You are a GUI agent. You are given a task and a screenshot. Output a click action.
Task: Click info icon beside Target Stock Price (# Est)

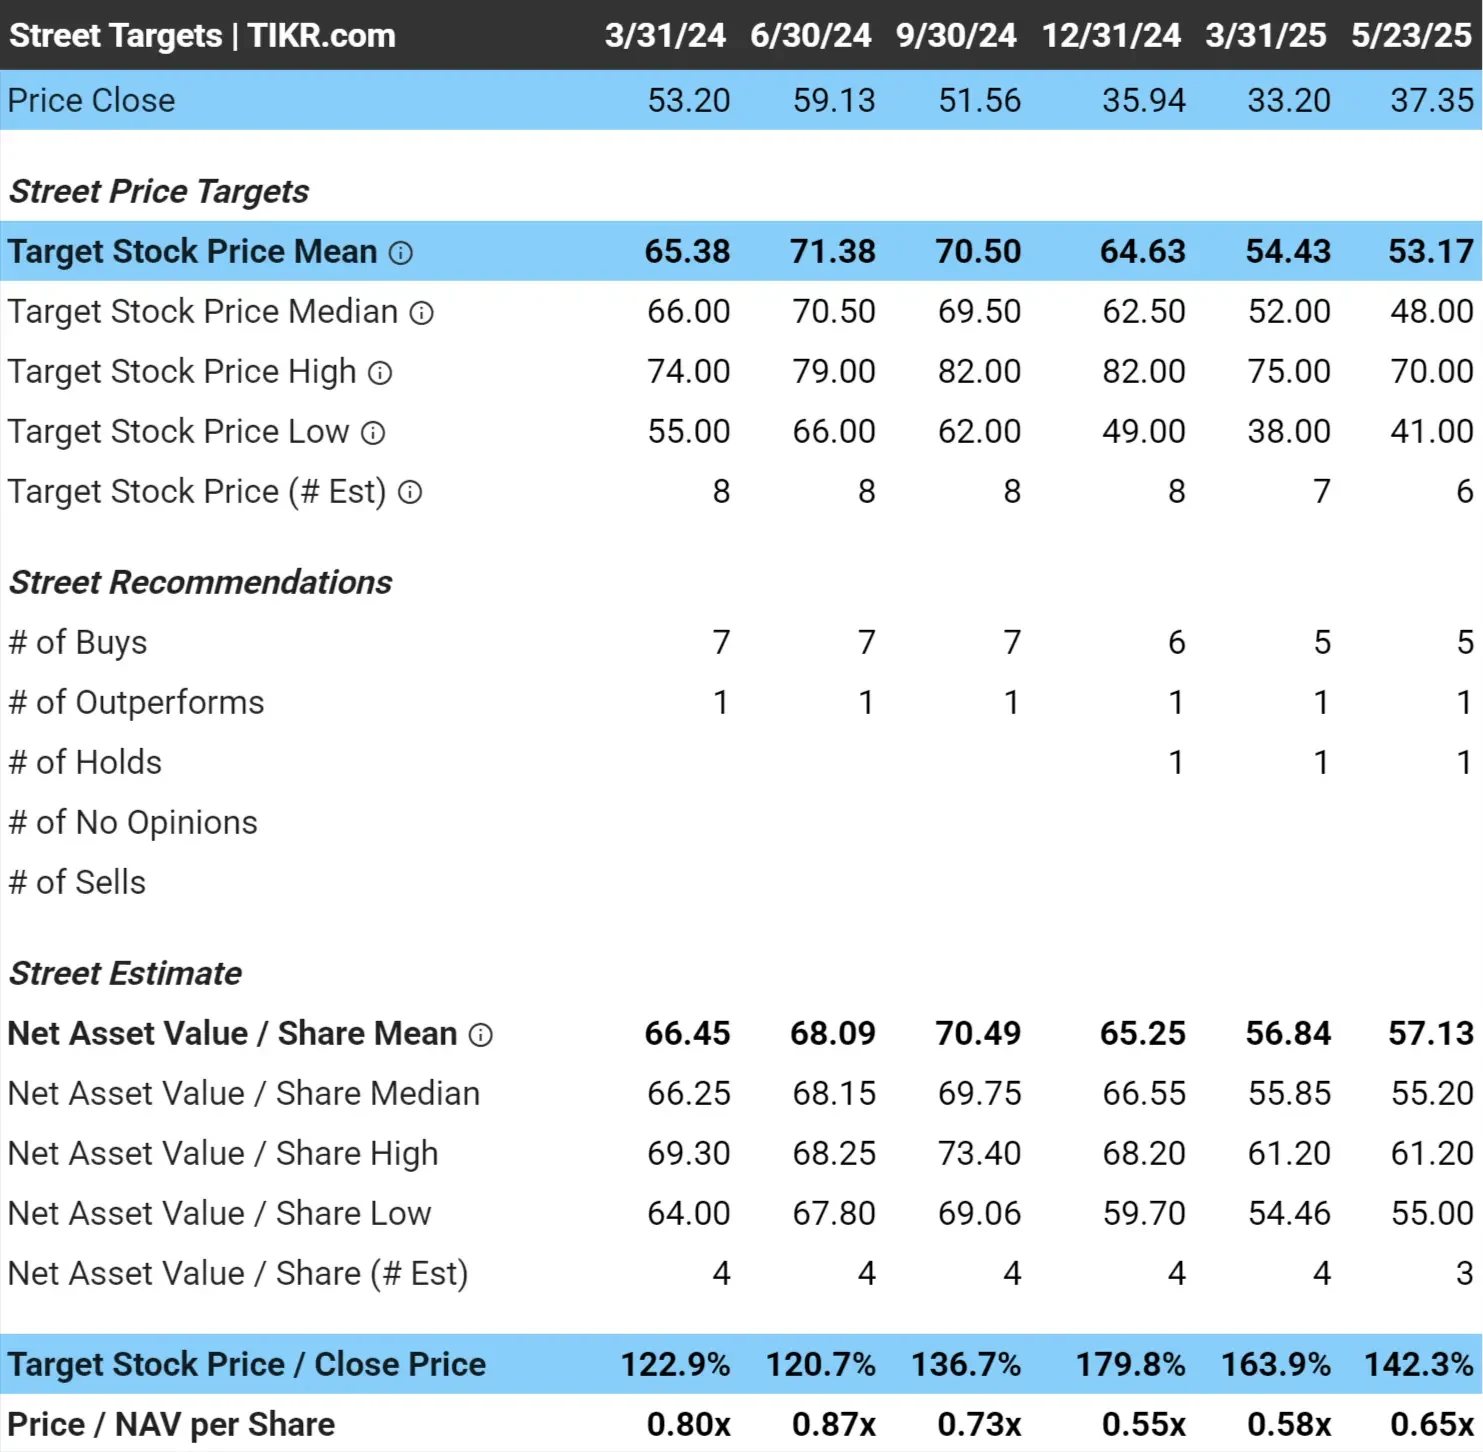pyautogui.click(x=410, y=493)
